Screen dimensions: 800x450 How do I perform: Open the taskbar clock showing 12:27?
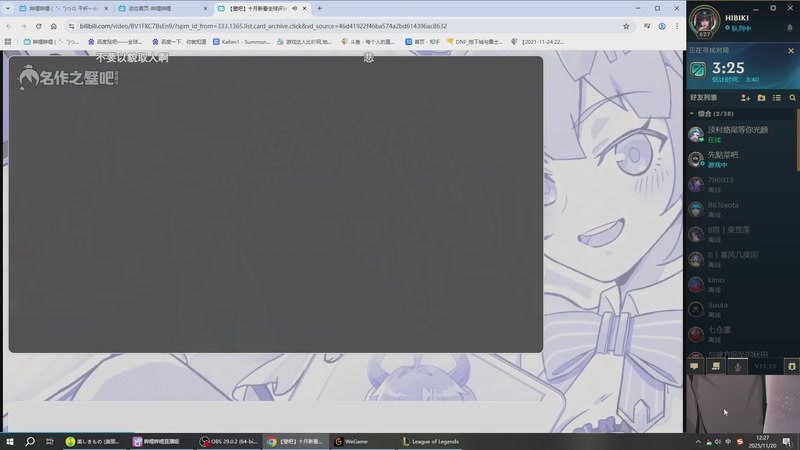coord(762,441)
